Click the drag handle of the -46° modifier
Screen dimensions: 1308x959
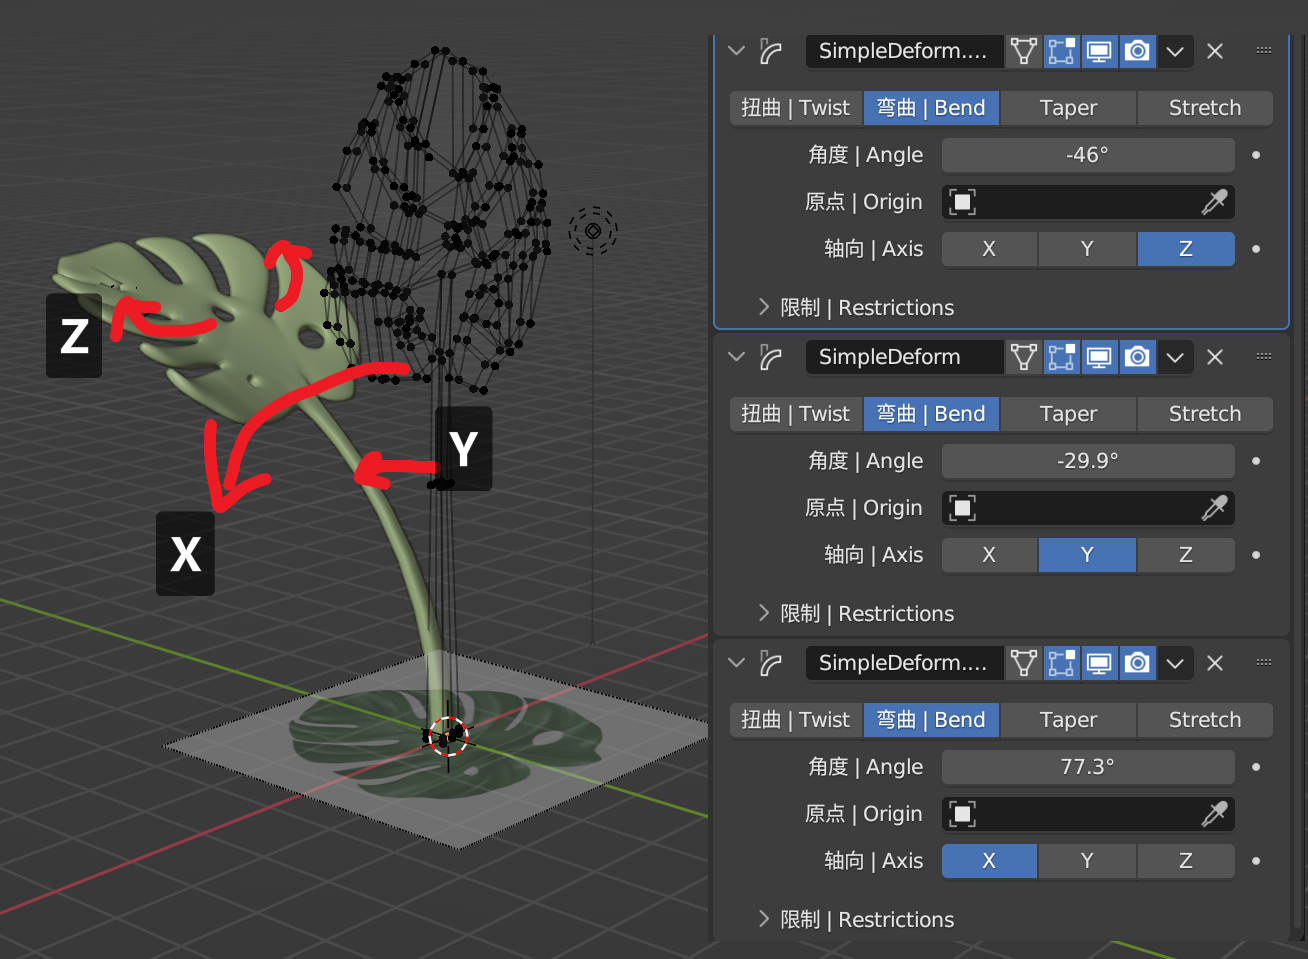1264,51
